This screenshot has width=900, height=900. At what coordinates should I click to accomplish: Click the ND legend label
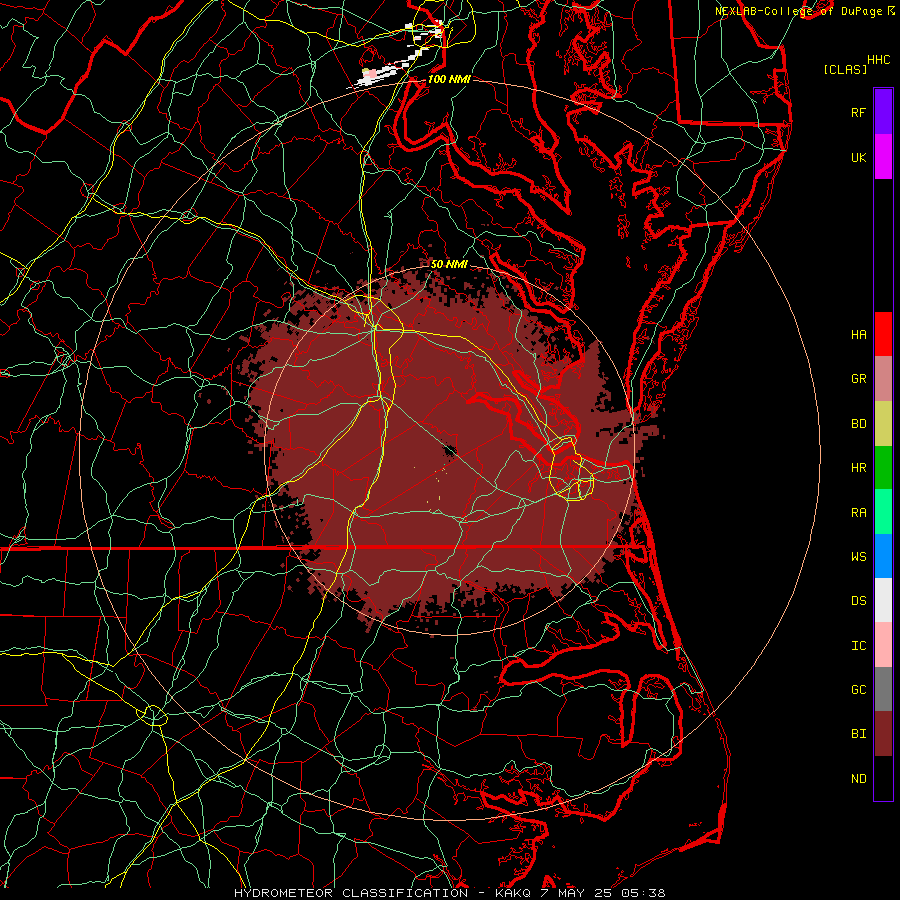[859, 778]
